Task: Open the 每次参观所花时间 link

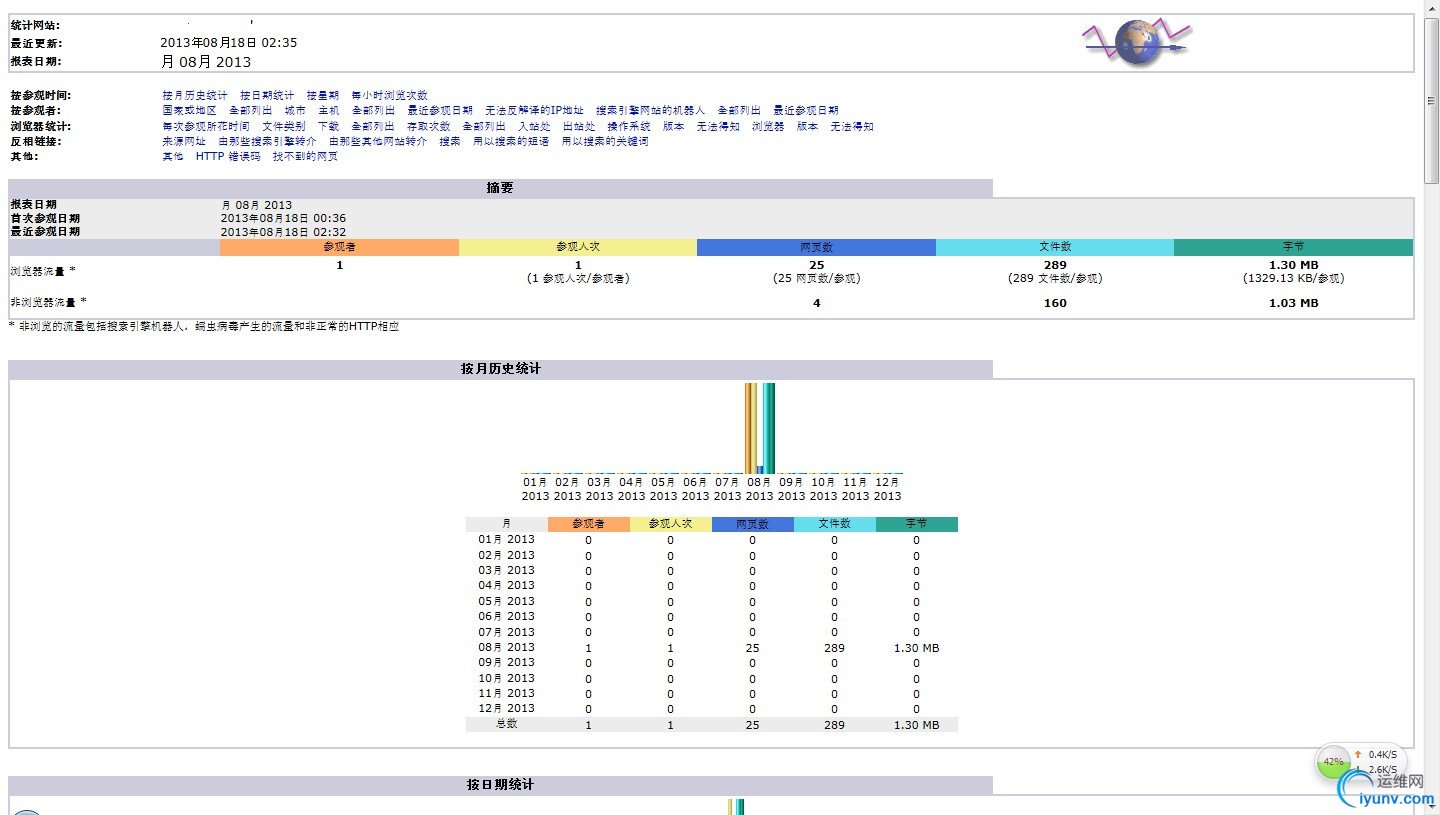Action: [206, 127]
